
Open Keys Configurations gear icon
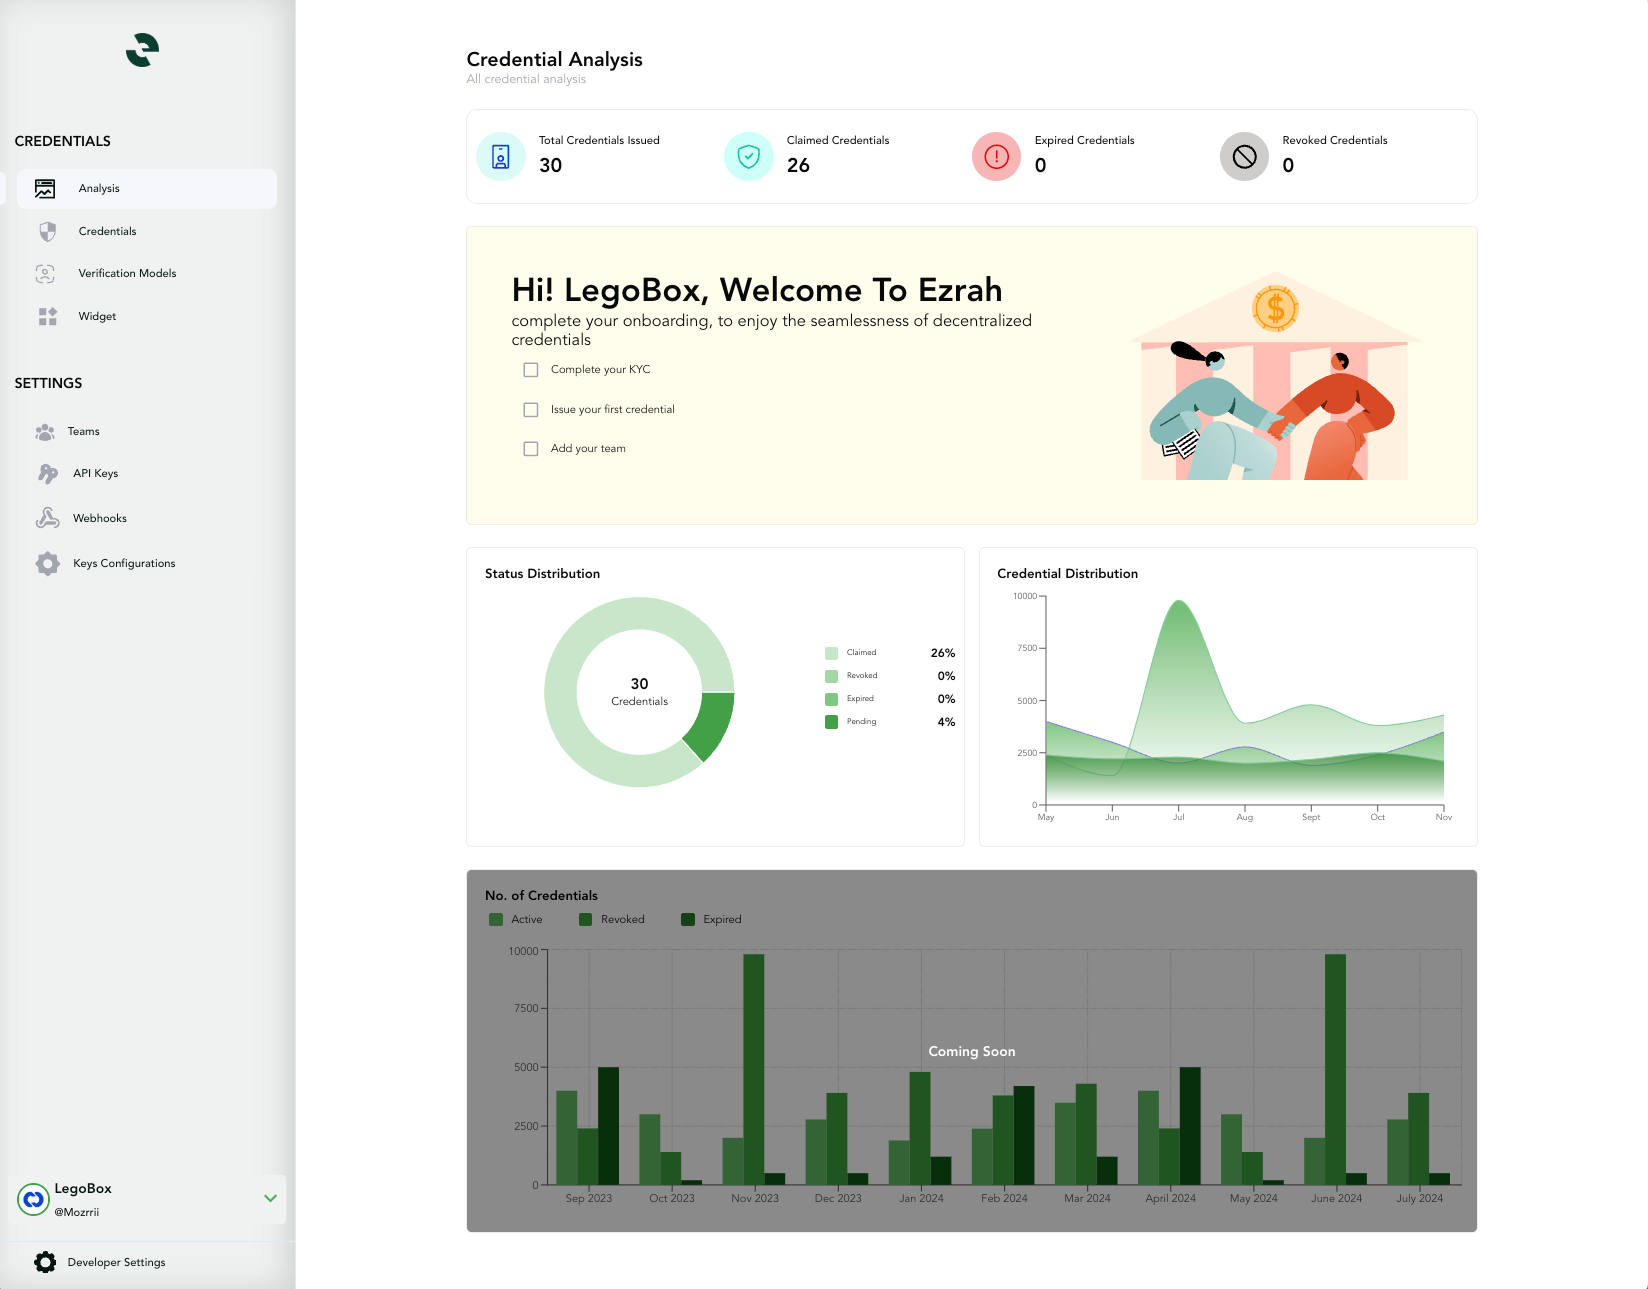pyautogui.click(x=47, y=564)
